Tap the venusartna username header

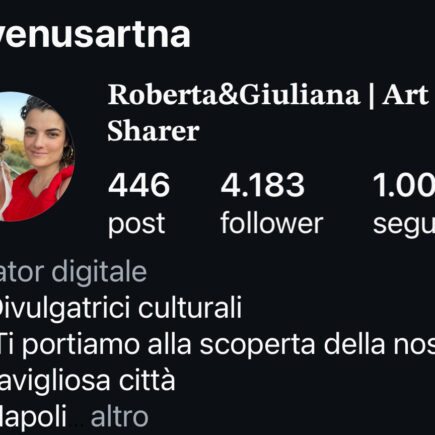(x=95, y=34)
